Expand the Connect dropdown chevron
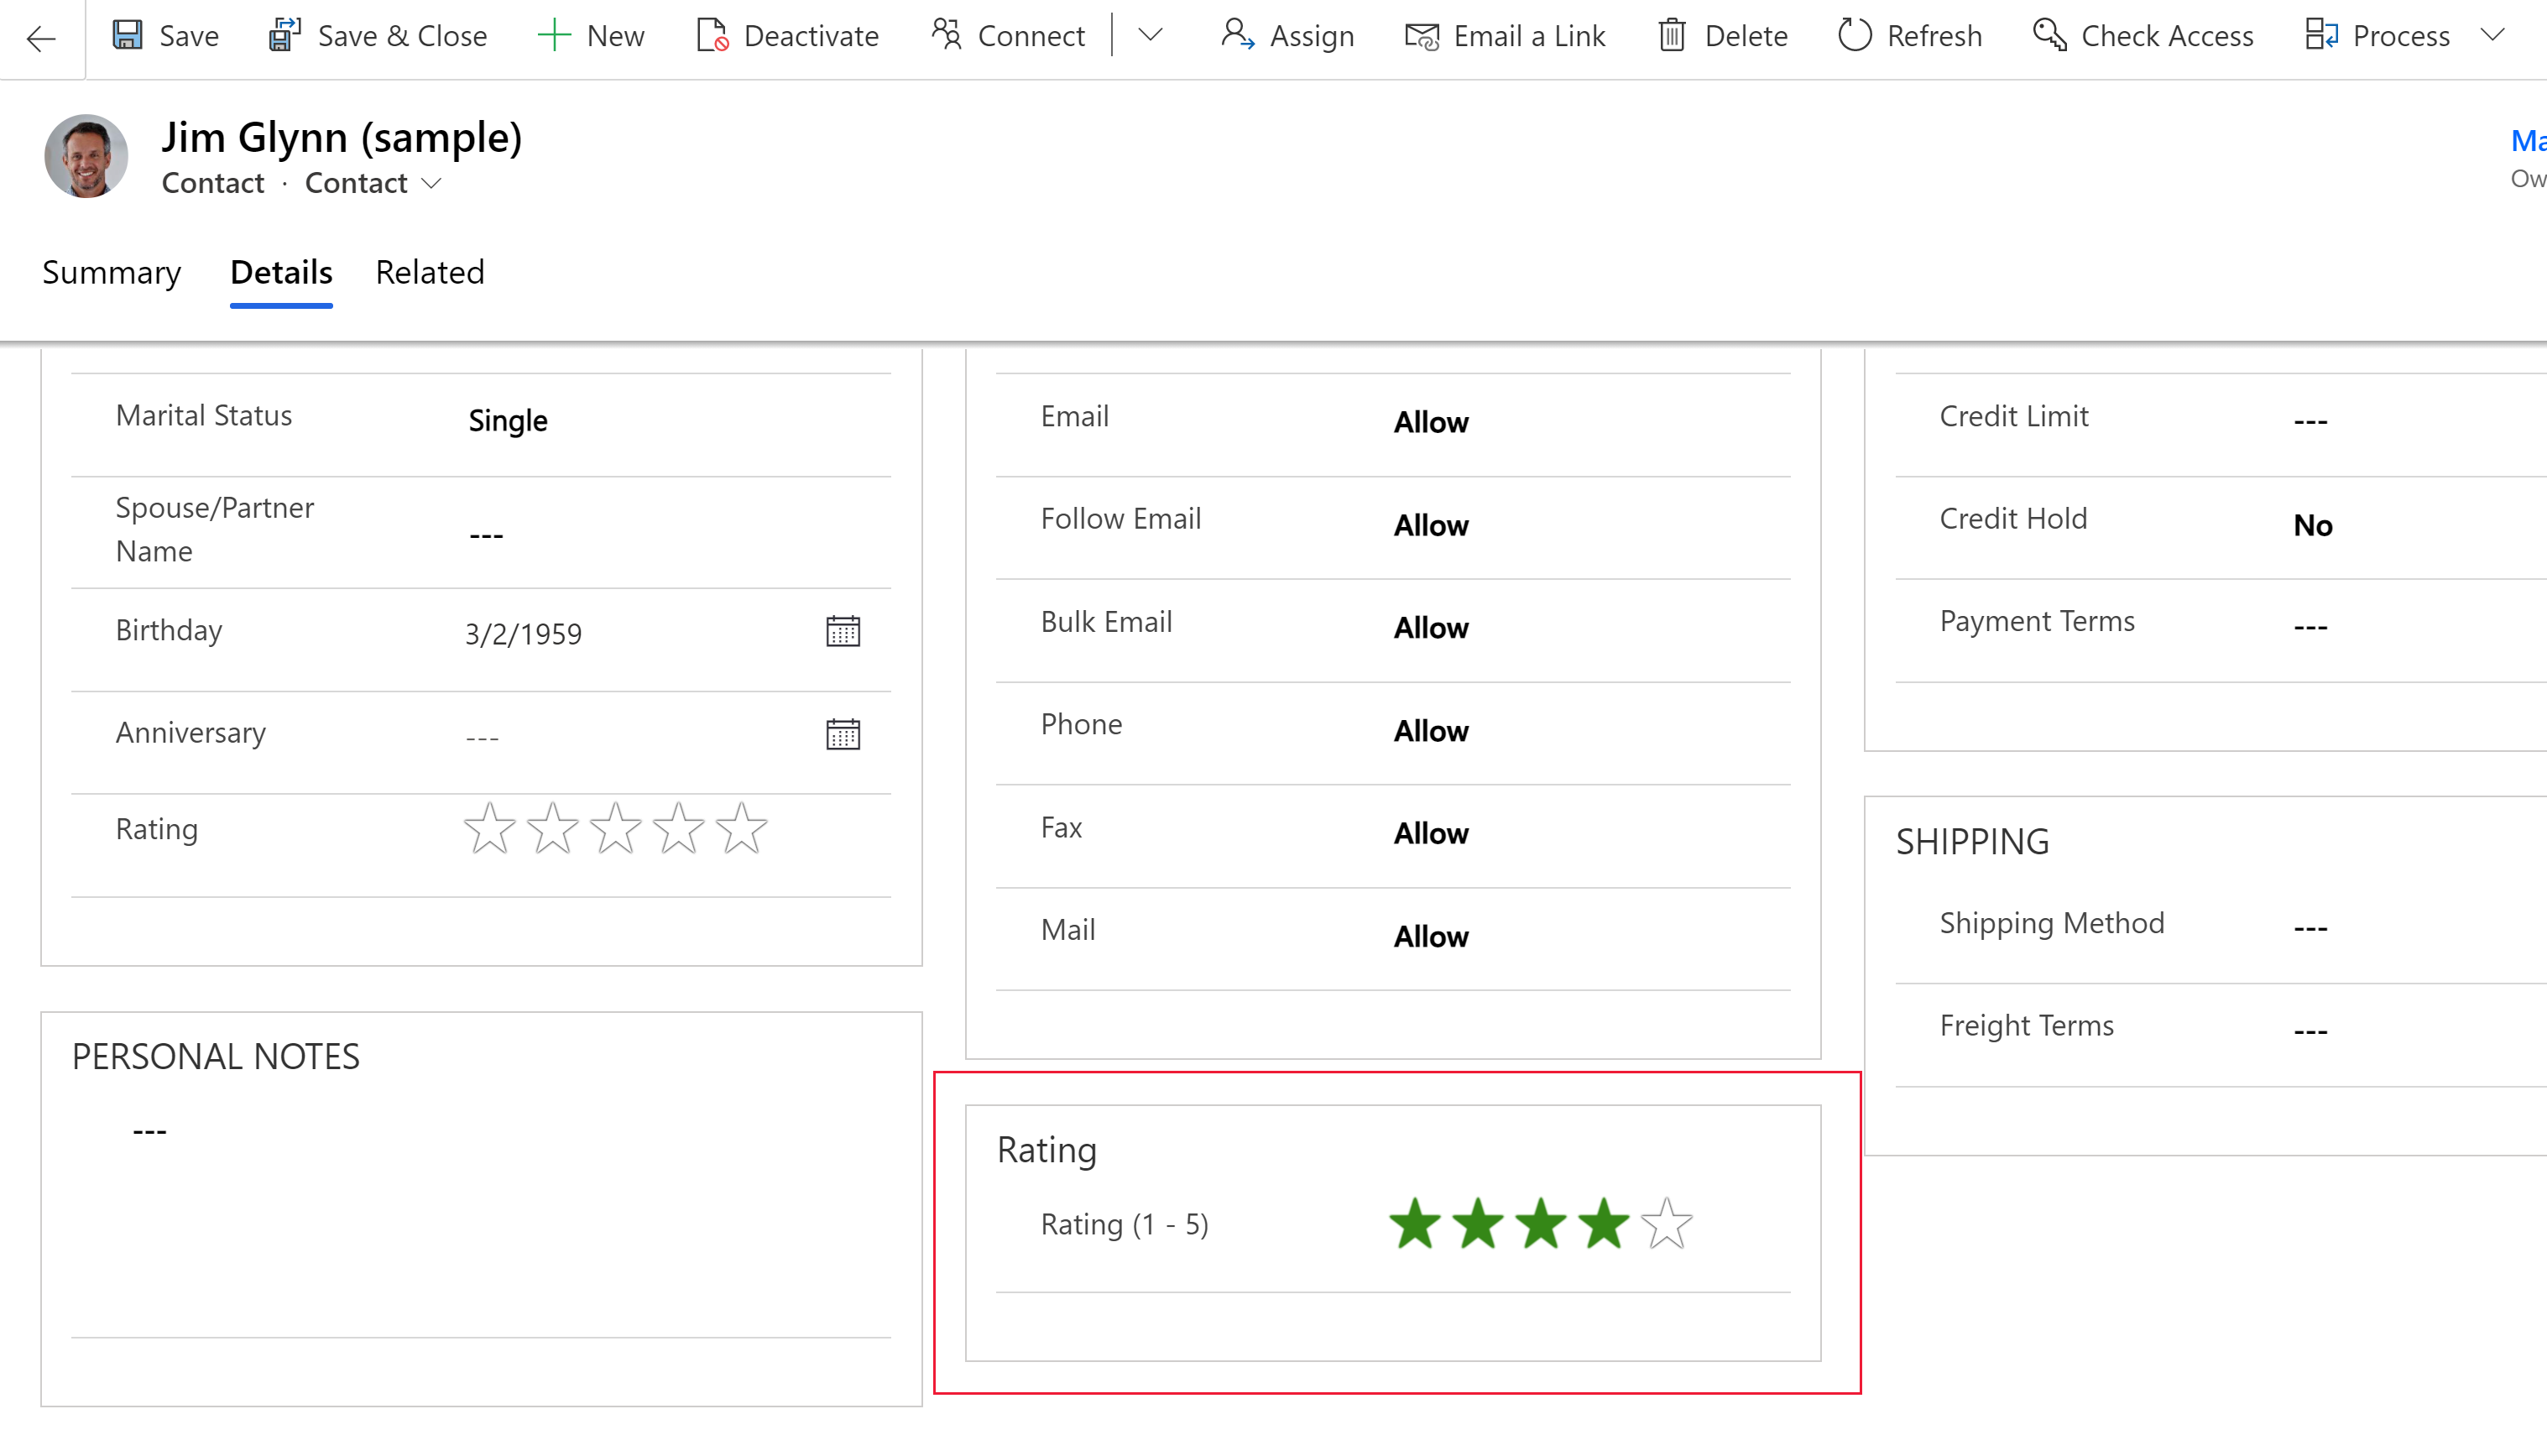This screenshot has width=2547, height=1456. (1151, 35)
